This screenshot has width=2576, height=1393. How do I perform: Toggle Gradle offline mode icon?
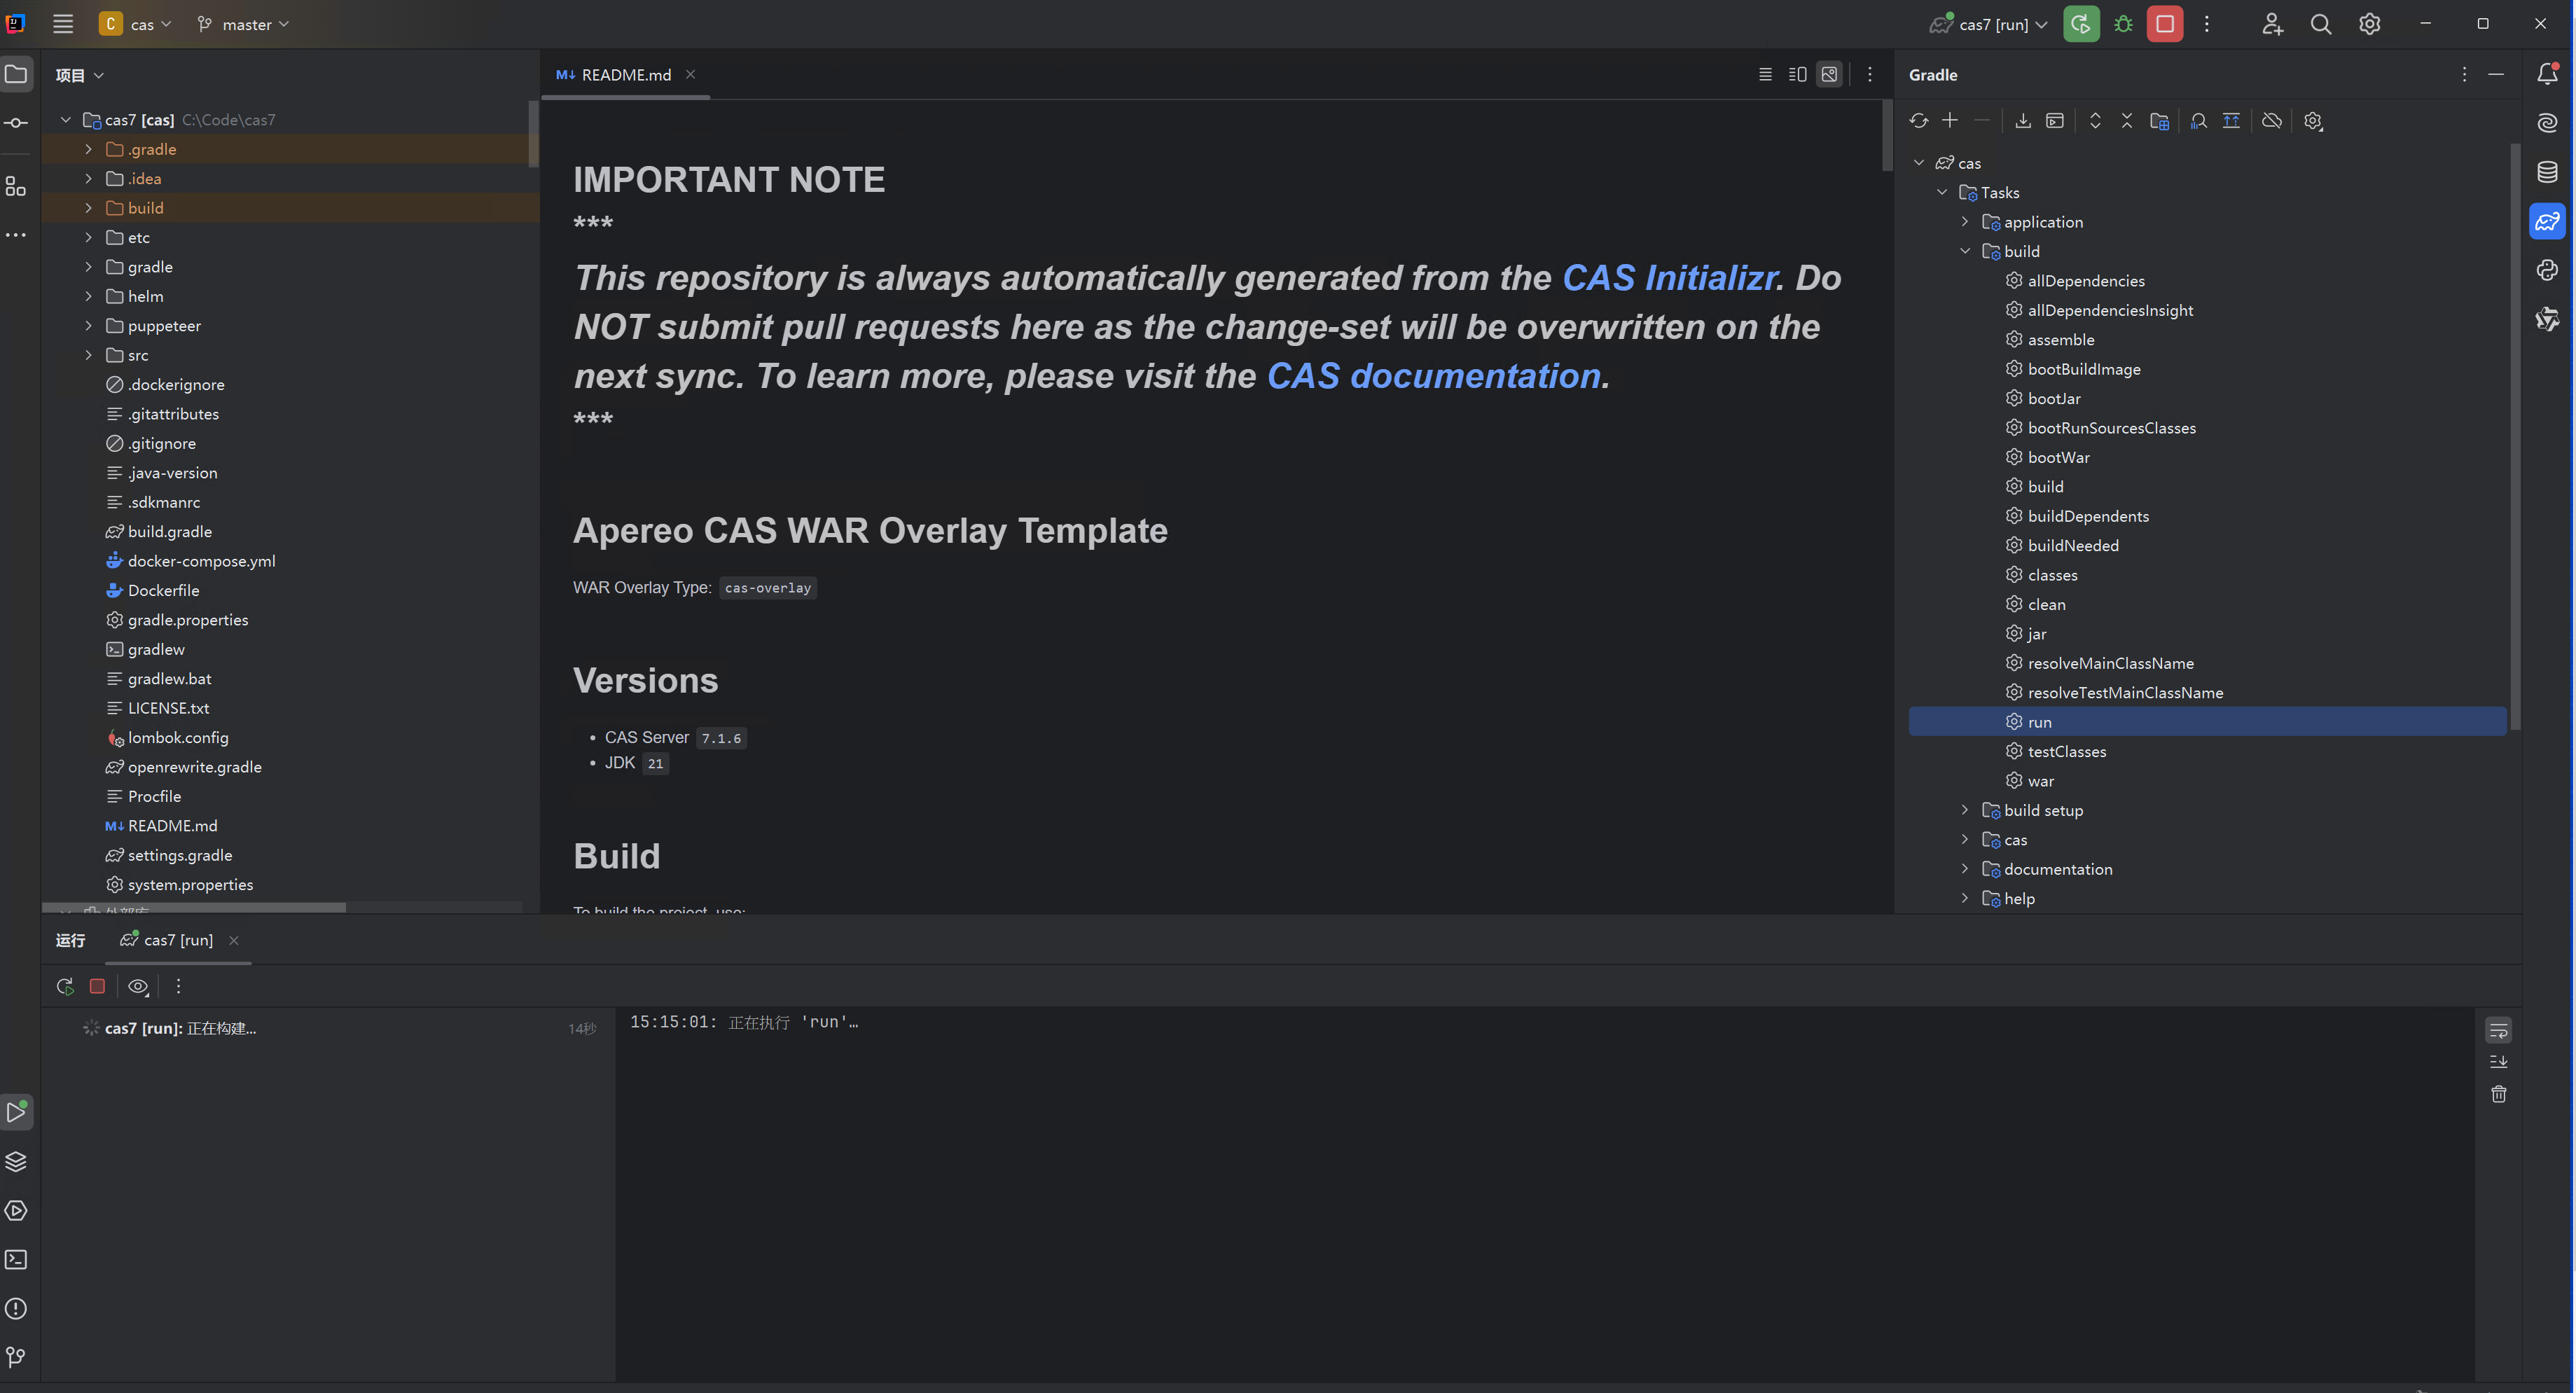[2272, 121]
